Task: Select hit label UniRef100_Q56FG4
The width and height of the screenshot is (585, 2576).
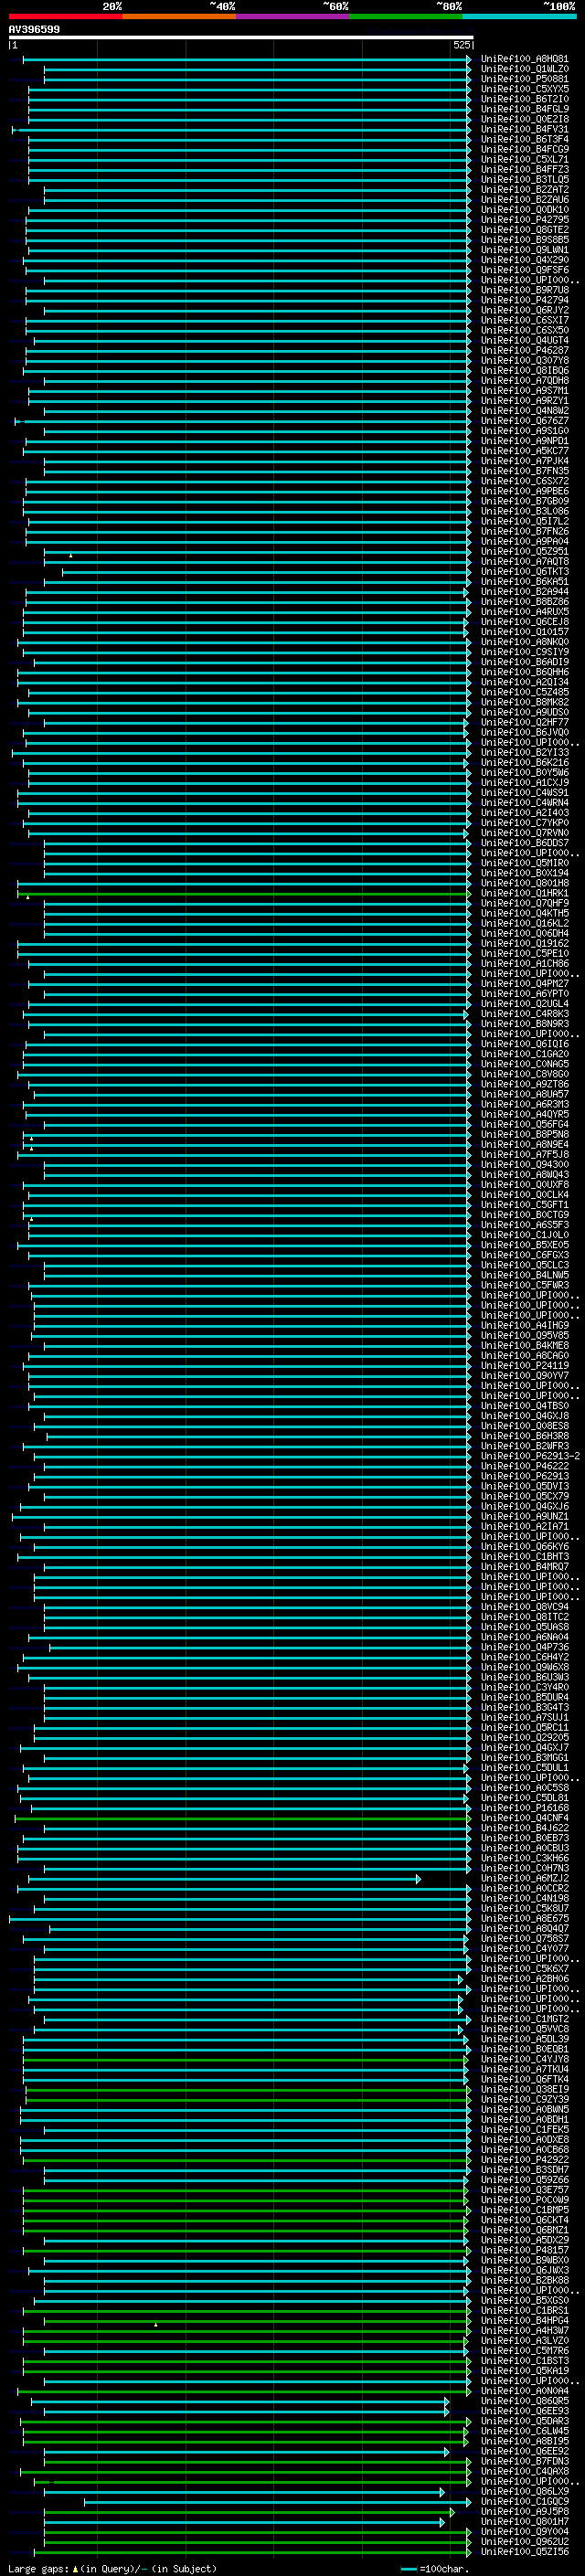Action: coord(524,1124)
